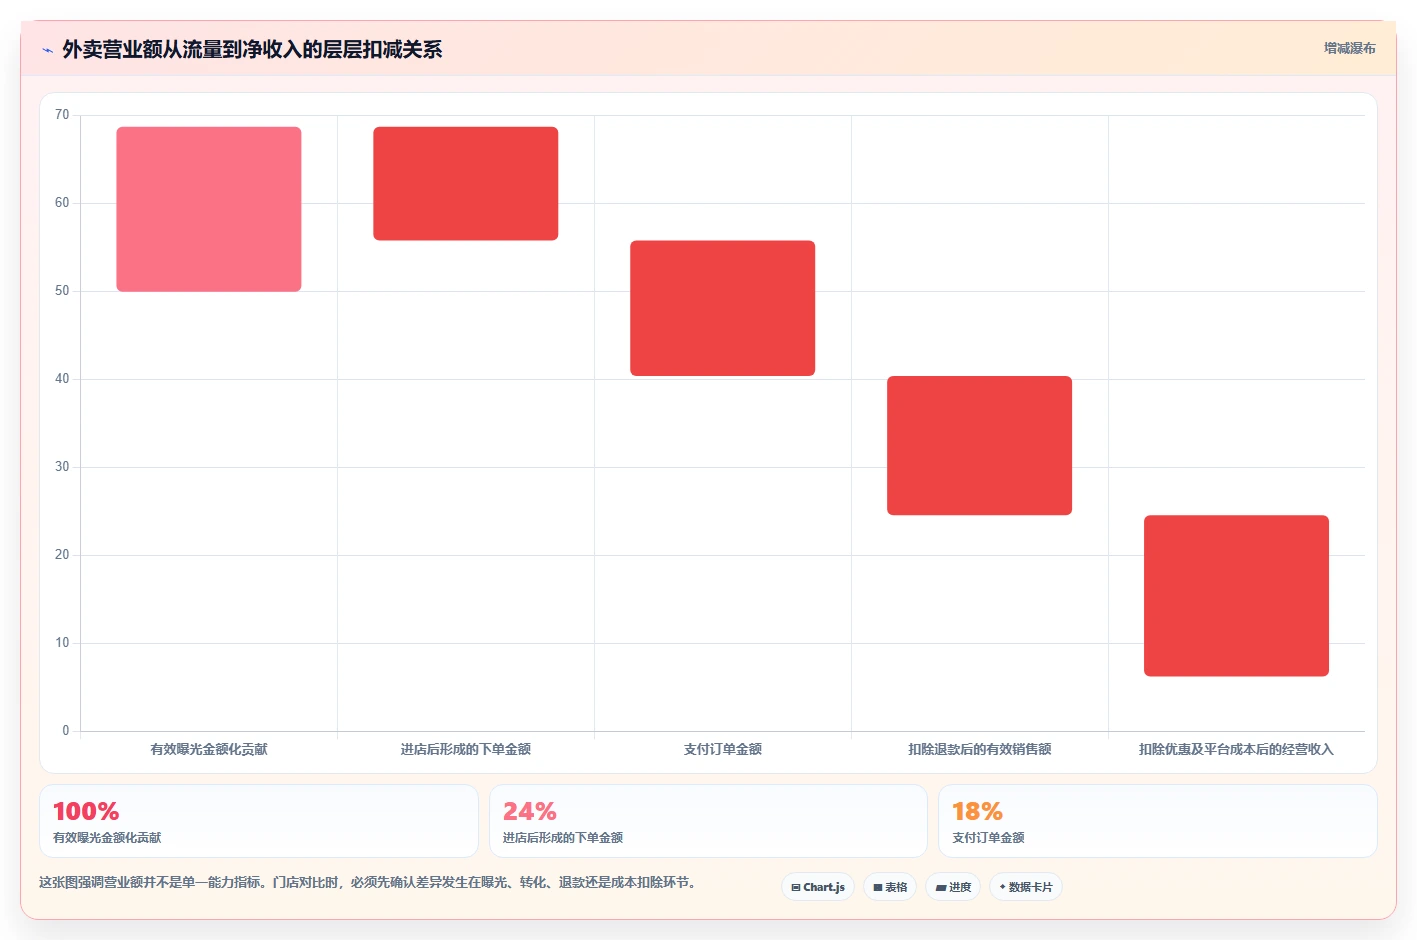1417x940 pixels.
Task: Click the 进度 tag chip
Action: click(953, 887)
